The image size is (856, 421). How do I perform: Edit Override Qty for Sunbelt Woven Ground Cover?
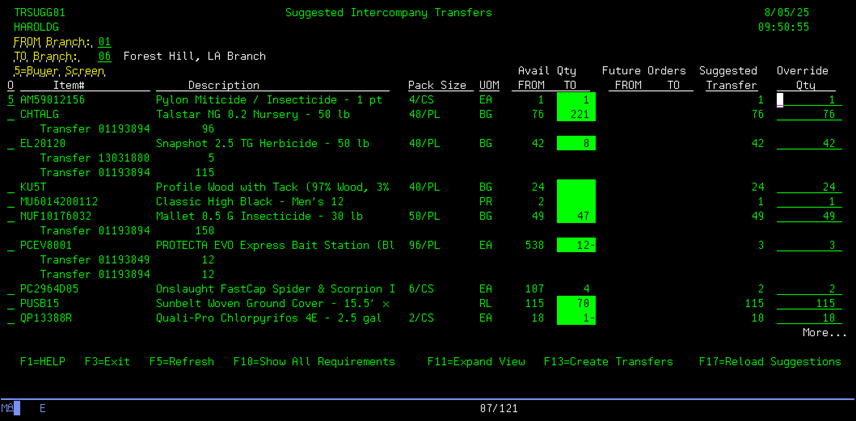coord(809,304)
